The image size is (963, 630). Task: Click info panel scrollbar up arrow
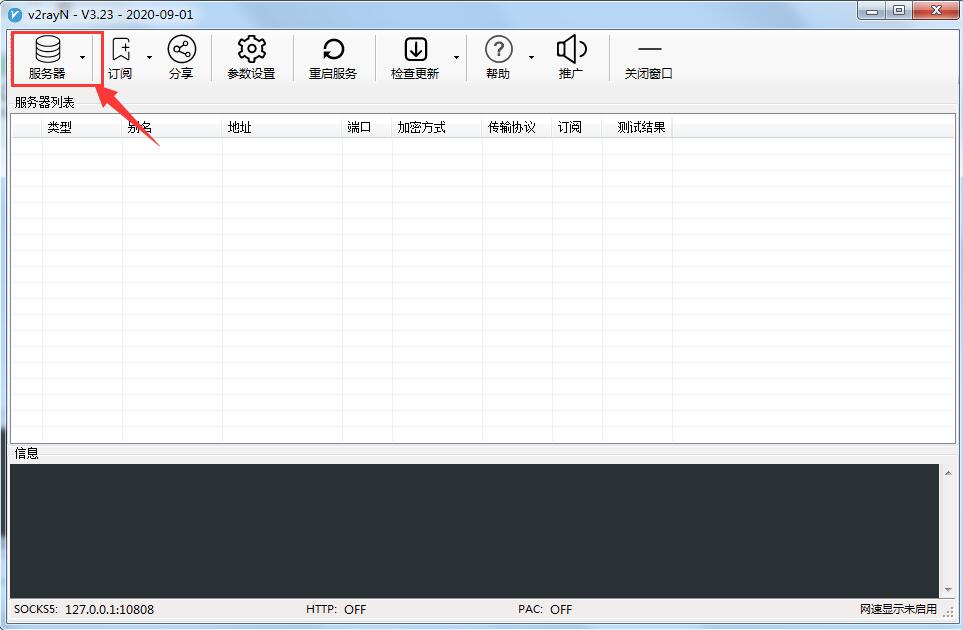coord(948,473)
